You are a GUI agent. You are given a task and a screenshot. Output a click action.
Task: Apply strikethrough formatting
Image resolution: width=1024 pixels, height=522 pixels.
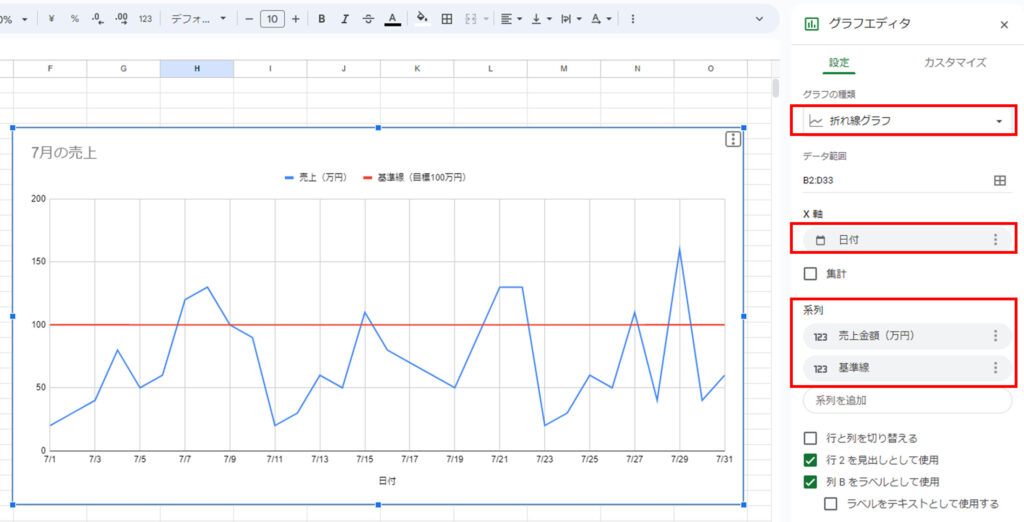pos(368,19)
